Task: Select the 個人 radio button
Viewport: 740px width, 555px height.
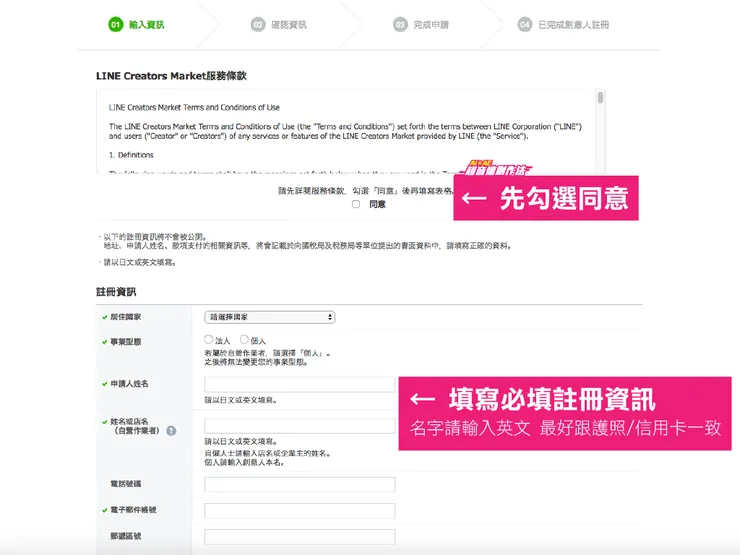Action: pyautogui.click(x=244, y=339)
